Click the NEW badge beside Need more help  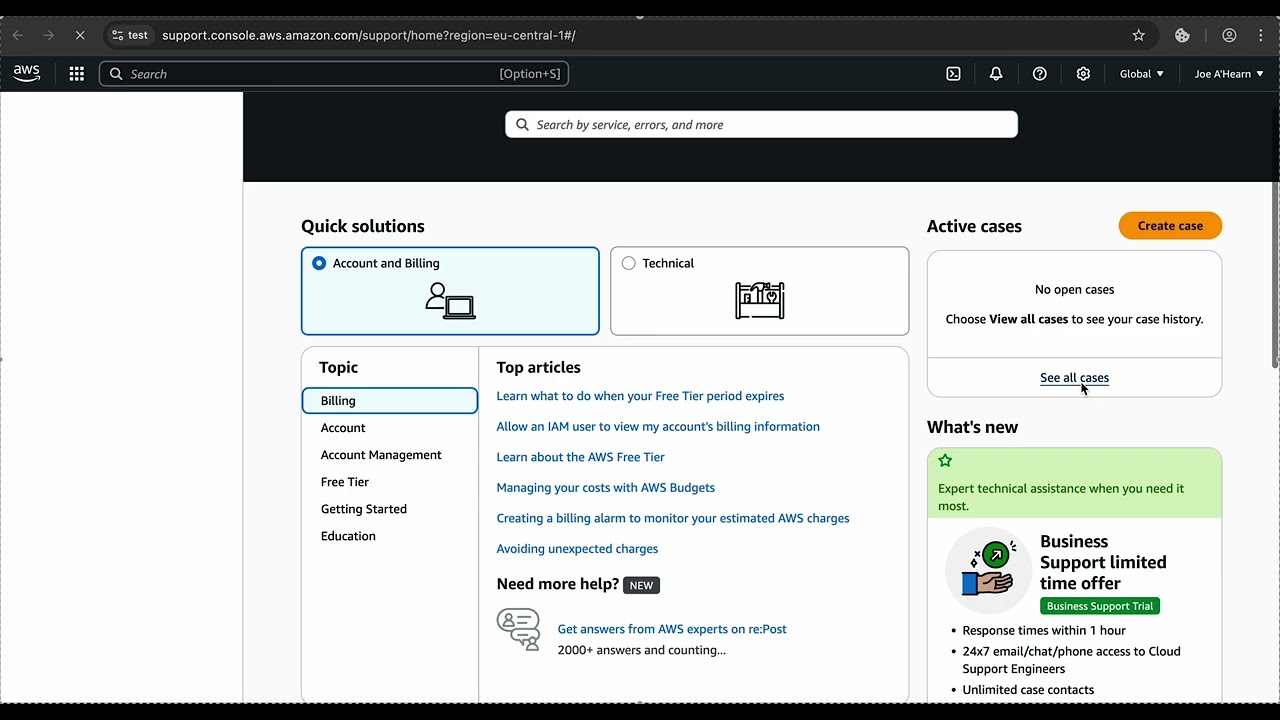(641, 585)
